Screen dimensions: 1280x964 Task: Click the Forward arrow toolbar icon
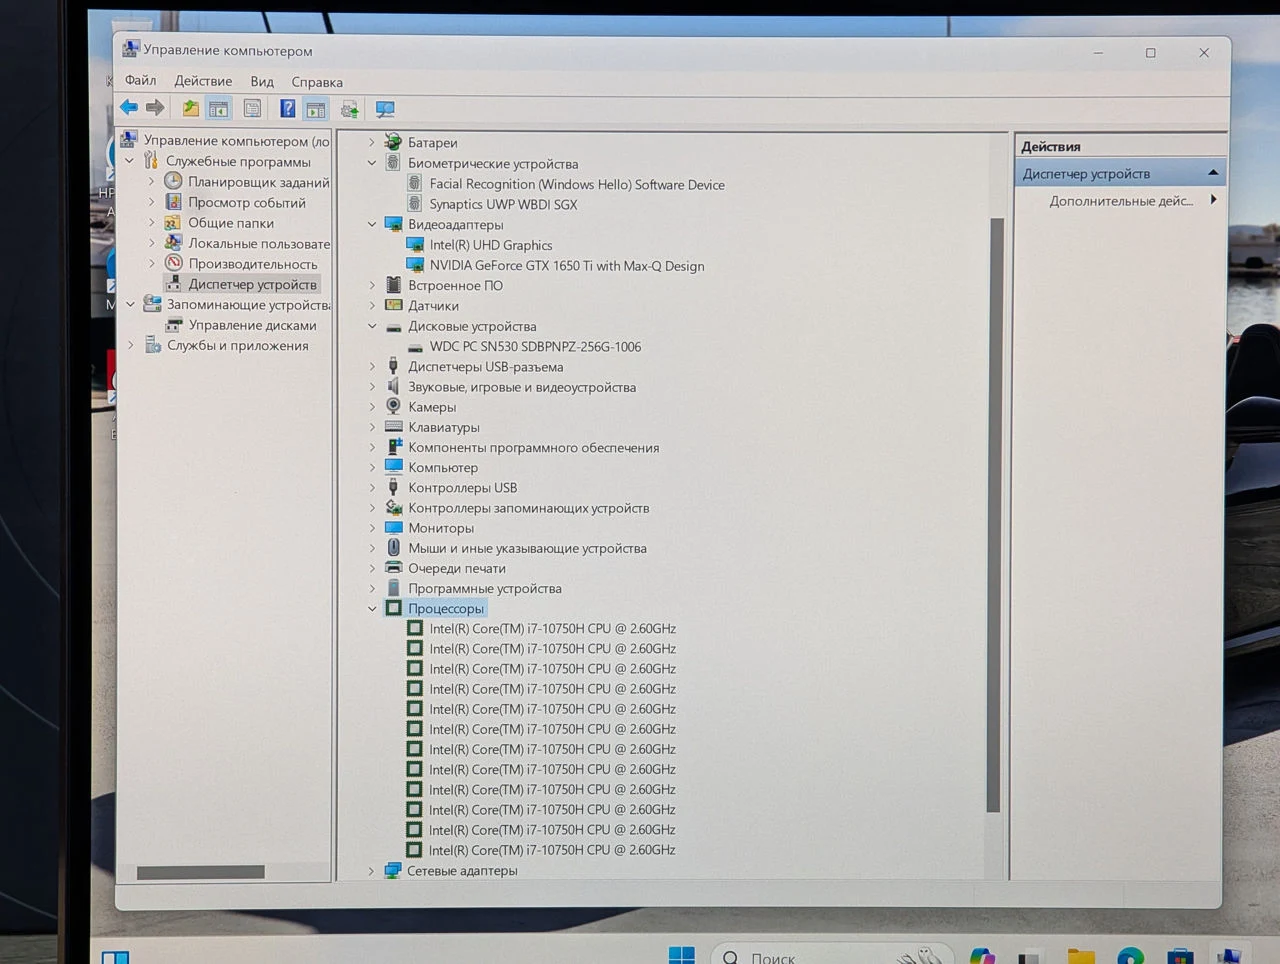155,108
